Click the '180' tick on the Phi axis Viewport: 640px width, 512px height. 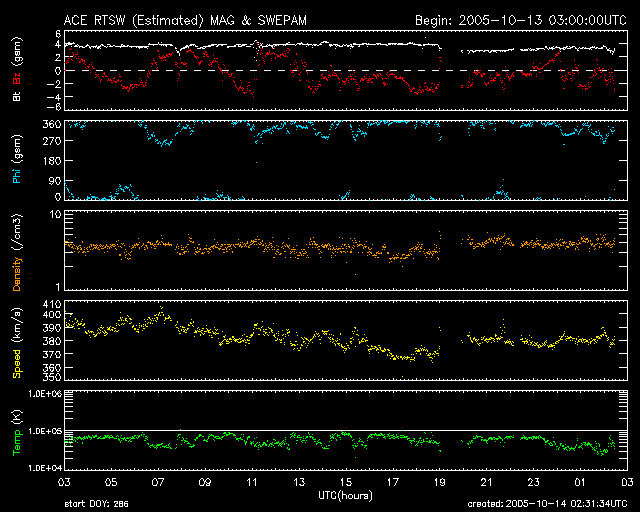[x=52, y=161]
